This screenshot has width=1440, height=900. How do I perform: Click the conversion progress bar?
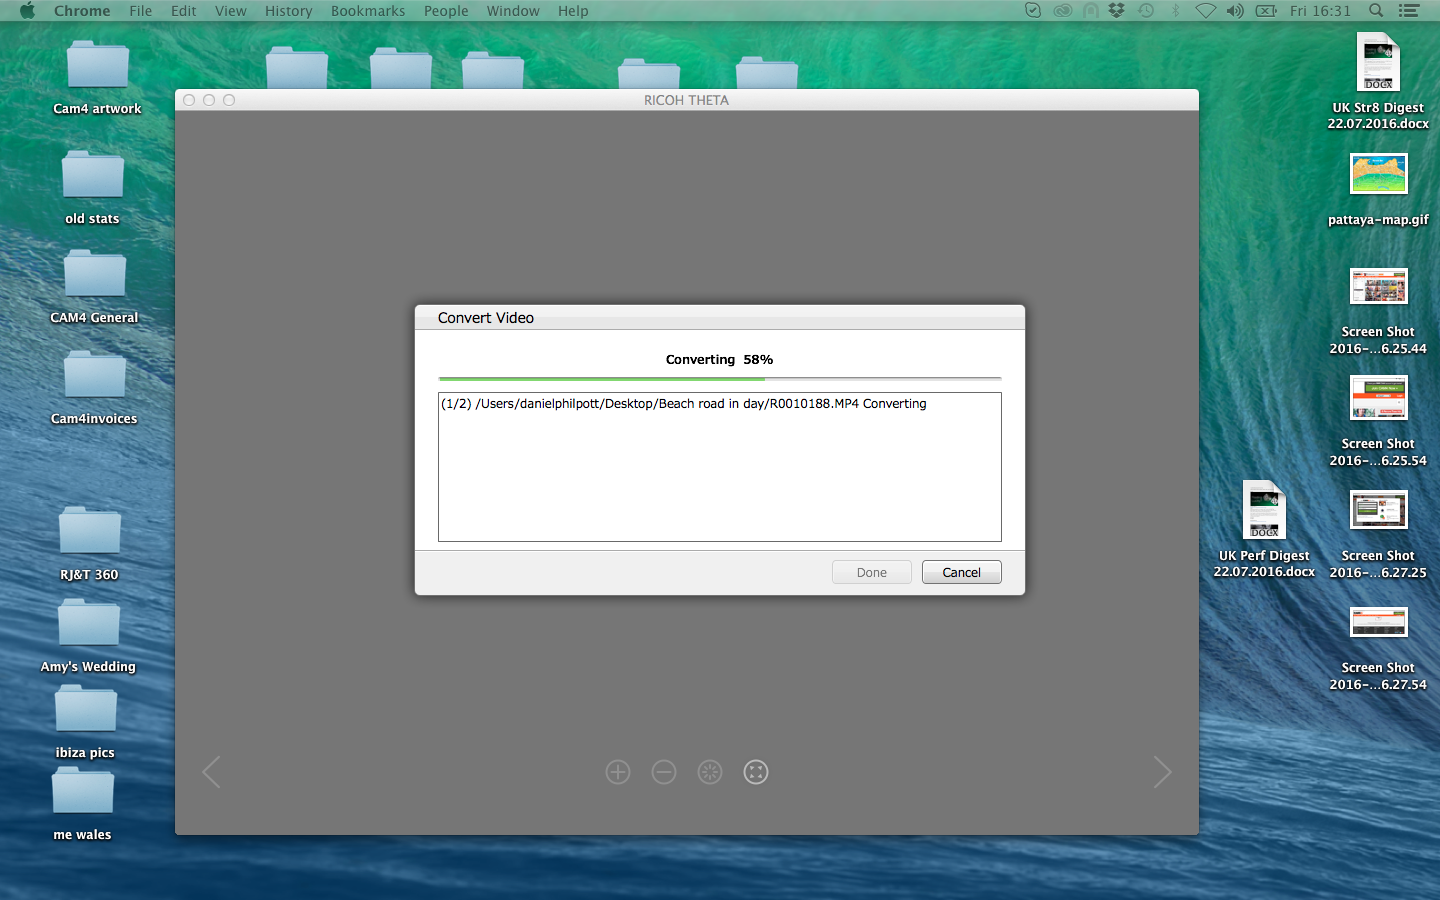[x=719, y=379]
